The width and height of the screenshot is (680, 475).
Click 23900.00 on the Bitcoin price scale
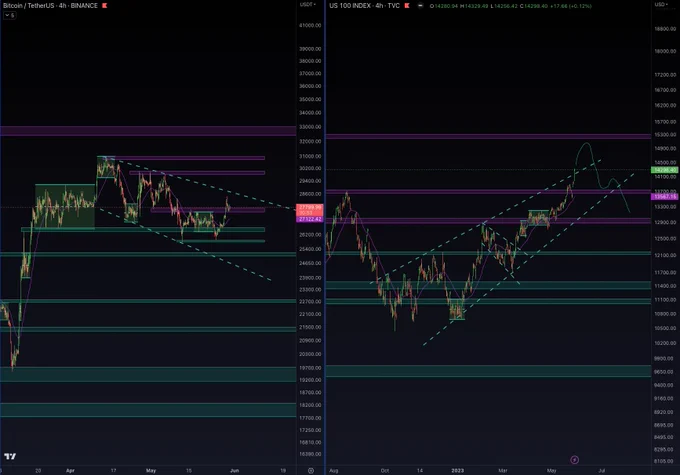pos(310,278)
